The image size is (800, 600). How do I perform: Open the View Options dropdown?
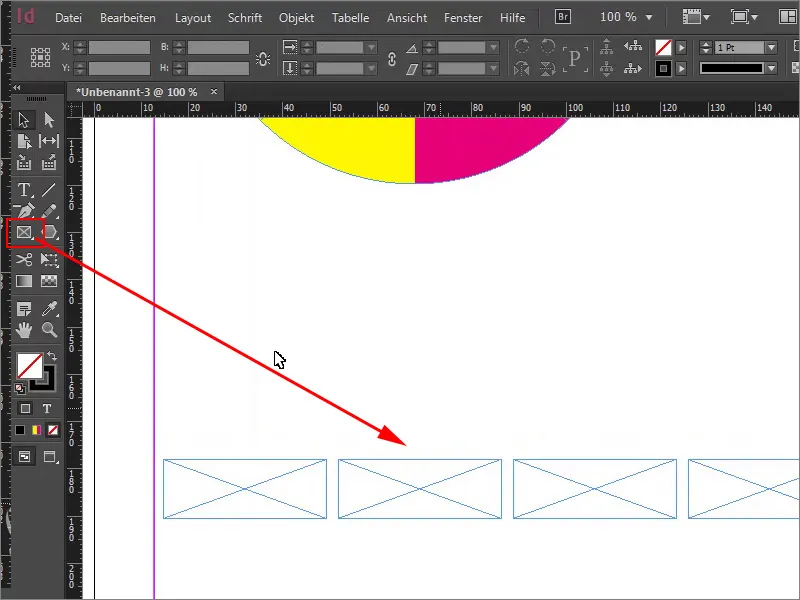coord(696,17)
